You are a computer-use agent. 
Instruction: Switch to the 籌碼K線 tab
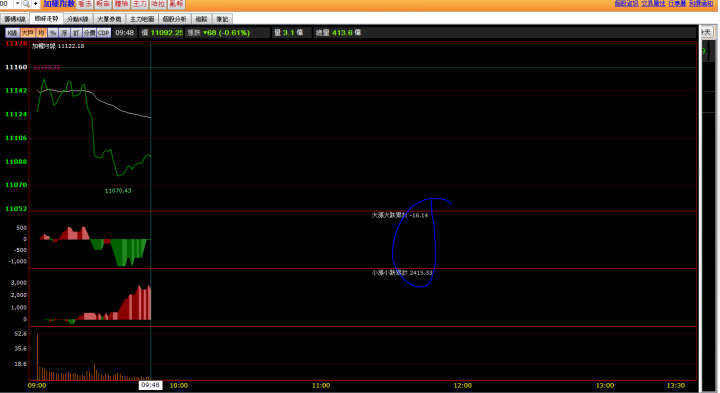(x=15, y=19)
